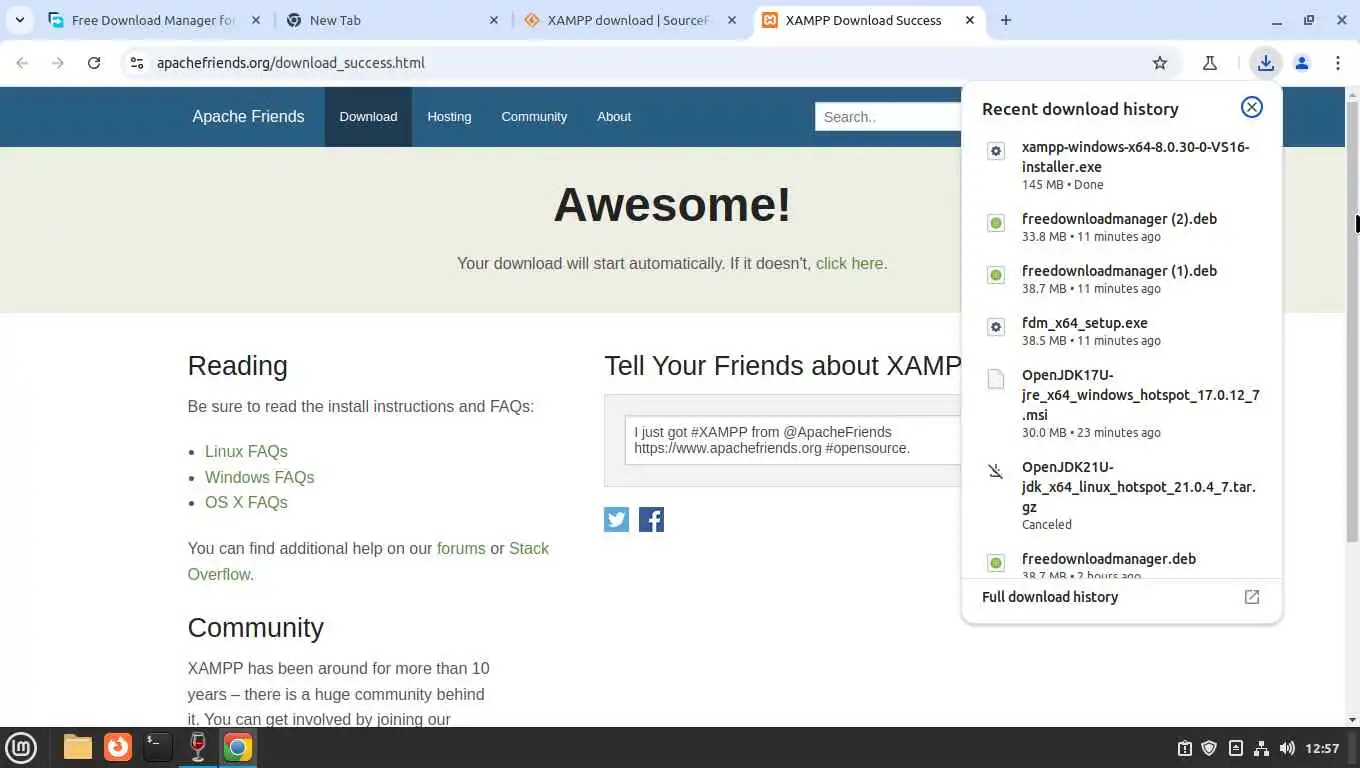The height and width of the screenshot is (768, 1360).
Task: Switch to XAMPP download SourceForge tab
Action: [630, 20]
